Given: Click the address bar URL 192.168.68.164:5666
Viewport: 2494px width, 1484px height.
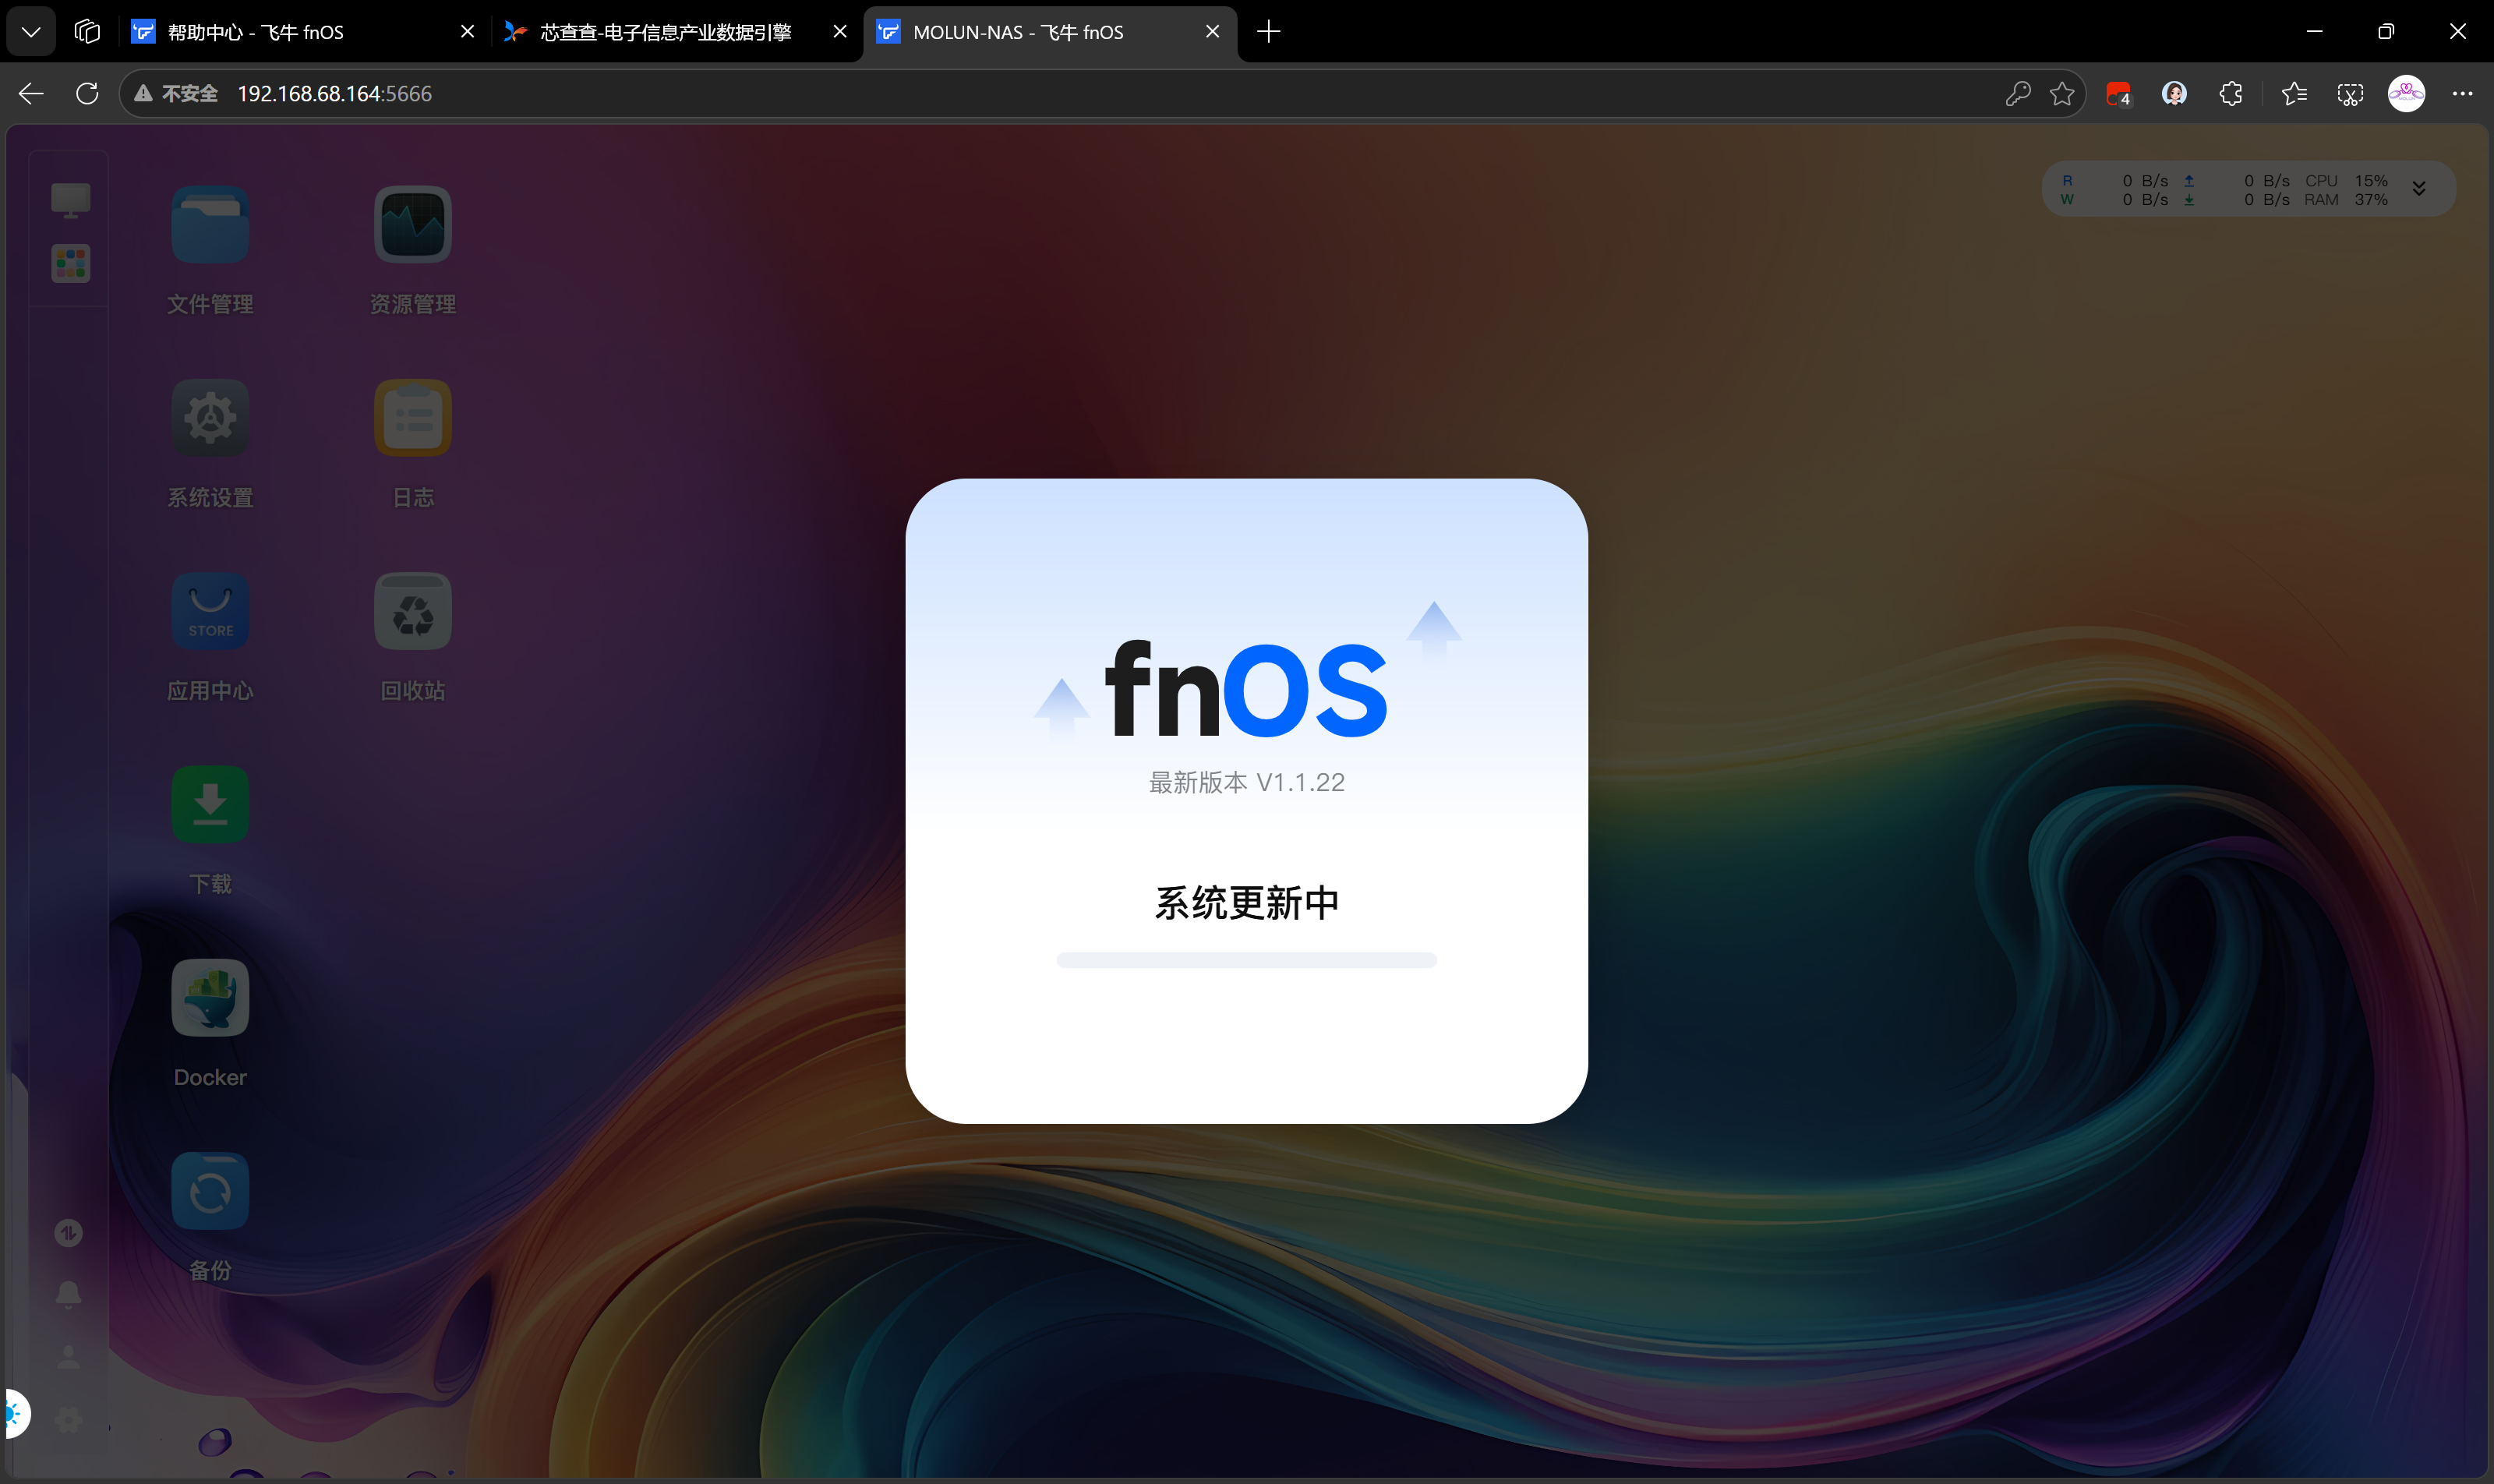Looking at the screenshot, I should click(335, 93).
